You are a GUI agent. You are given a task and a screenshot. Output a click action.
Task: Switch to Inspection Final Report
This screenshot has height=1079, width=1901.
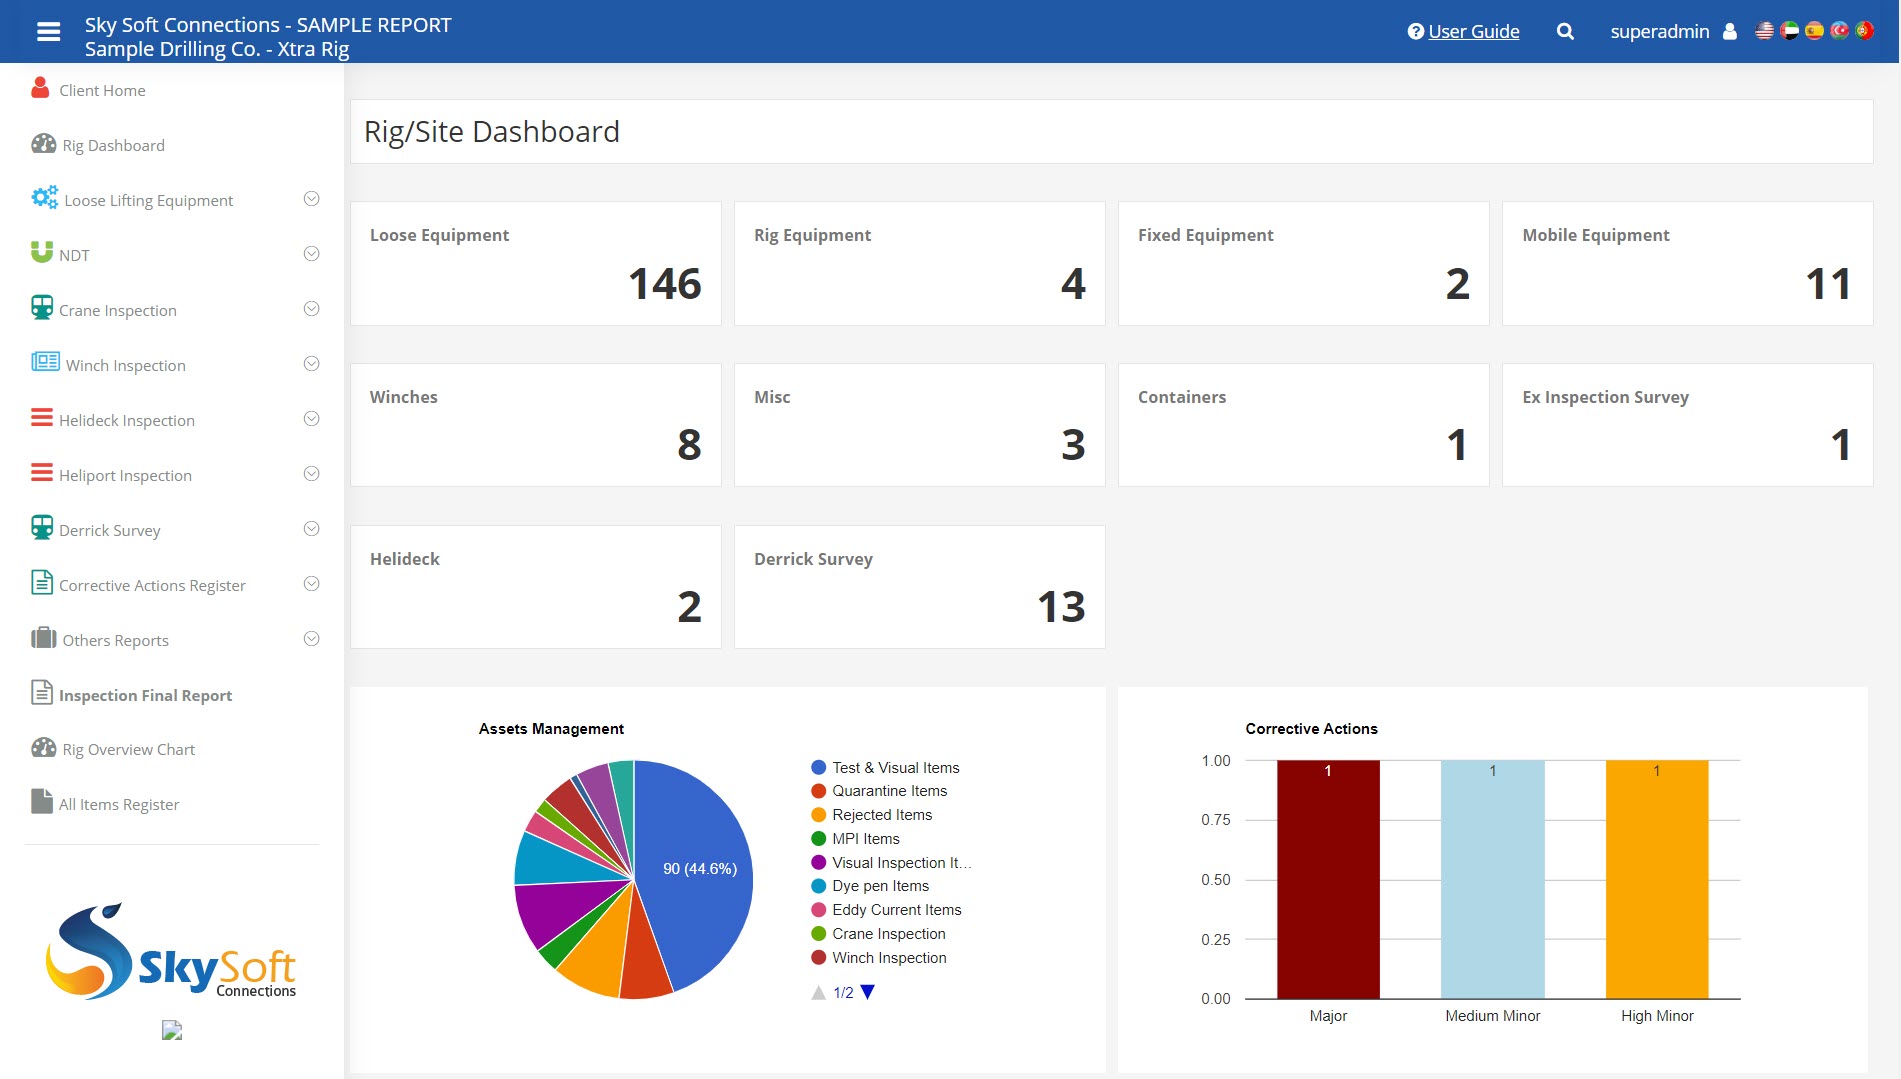145,694
